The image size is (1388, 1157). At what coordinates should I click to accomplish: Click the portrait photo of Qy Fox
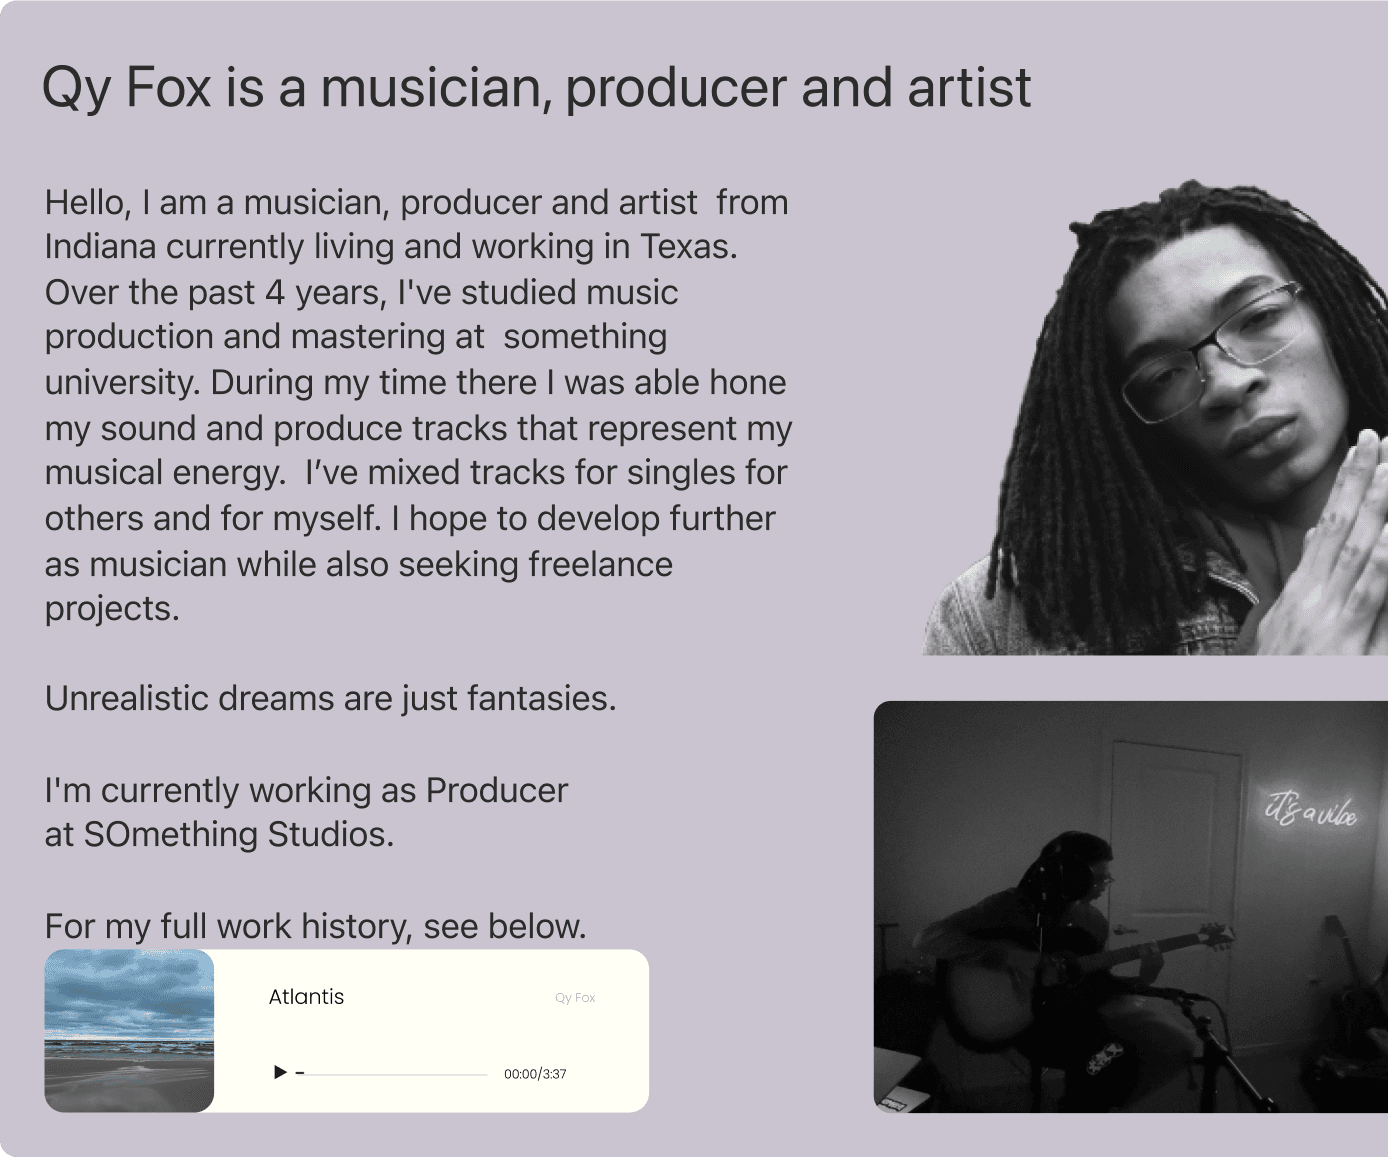pos(1160,420)
